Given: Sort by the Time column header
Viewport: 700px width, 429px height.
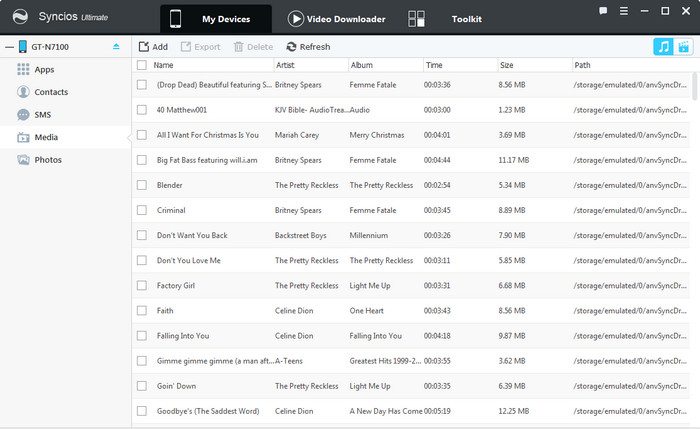Looking at the screenshot, I should (434, 65).
